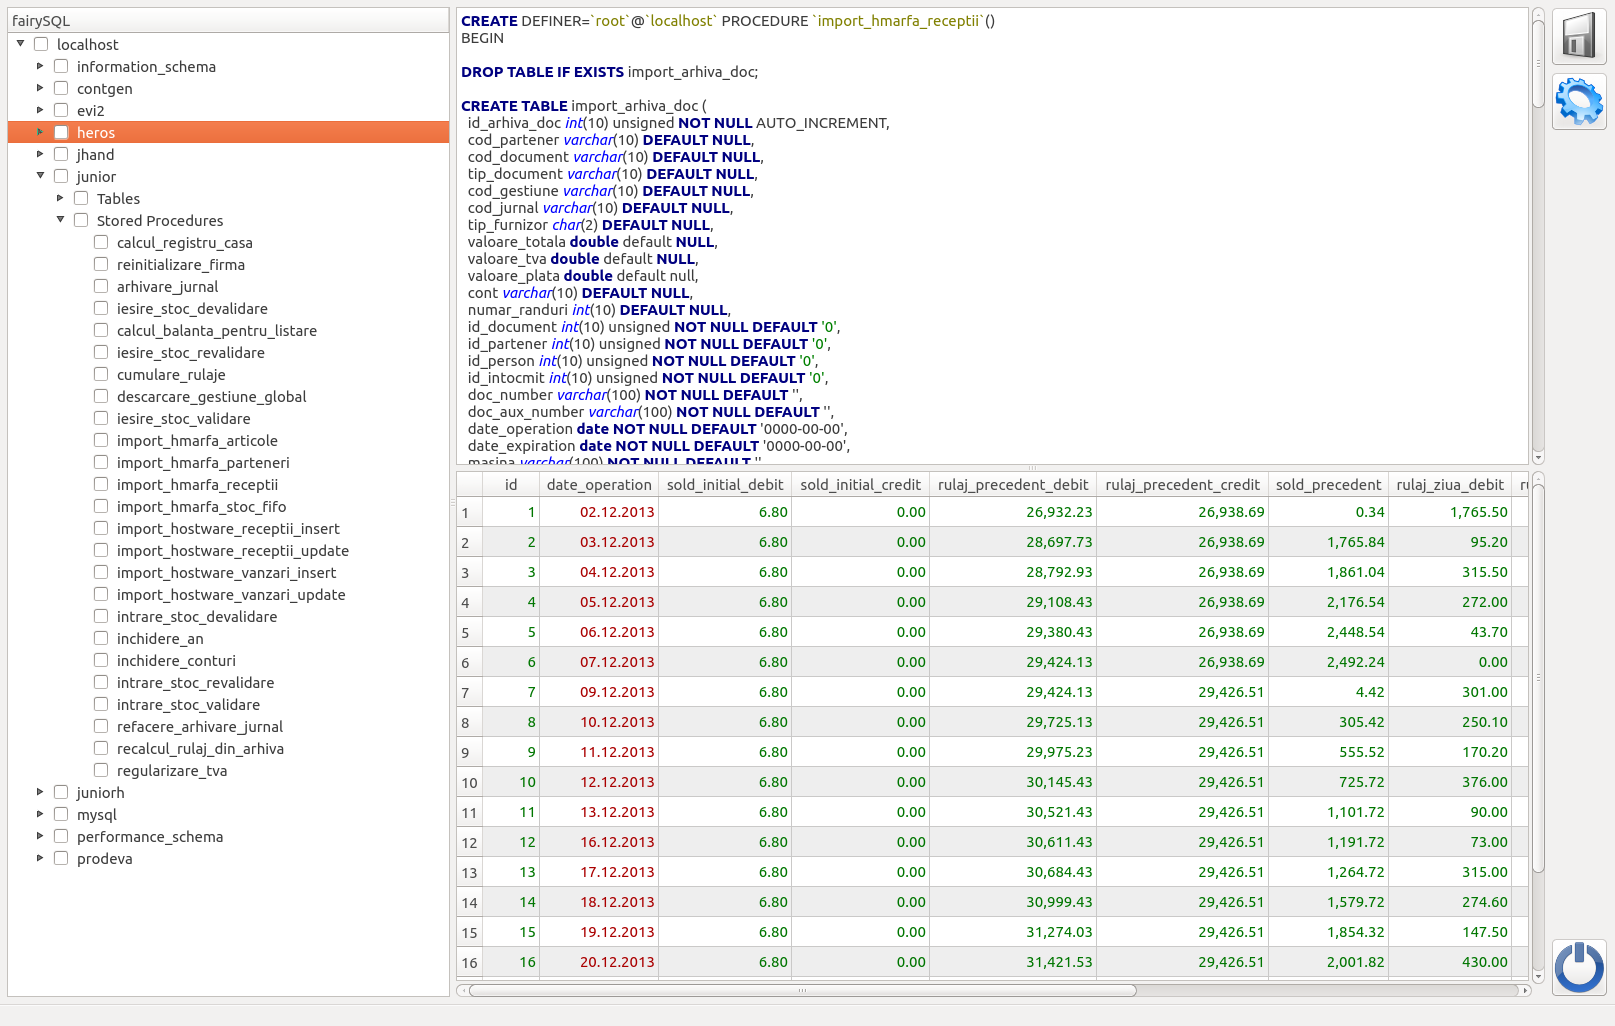The image size is (1615, 1026).
Task: Click the results horizontal scrollbar
Action: (x=802, y=990)
